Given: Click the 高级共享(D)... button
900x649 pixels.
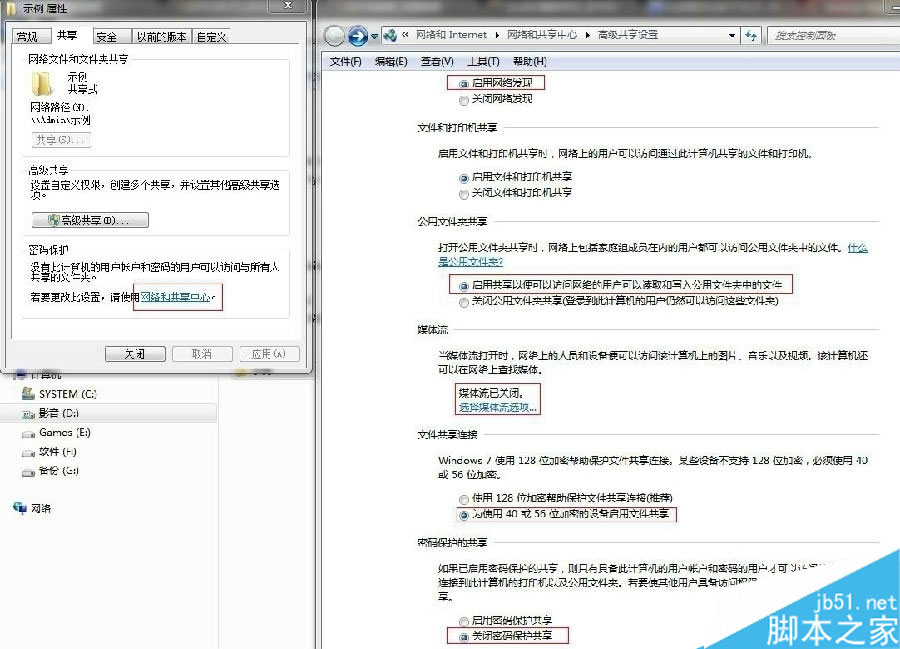Looking at the screenshot, I should point(89,220).
